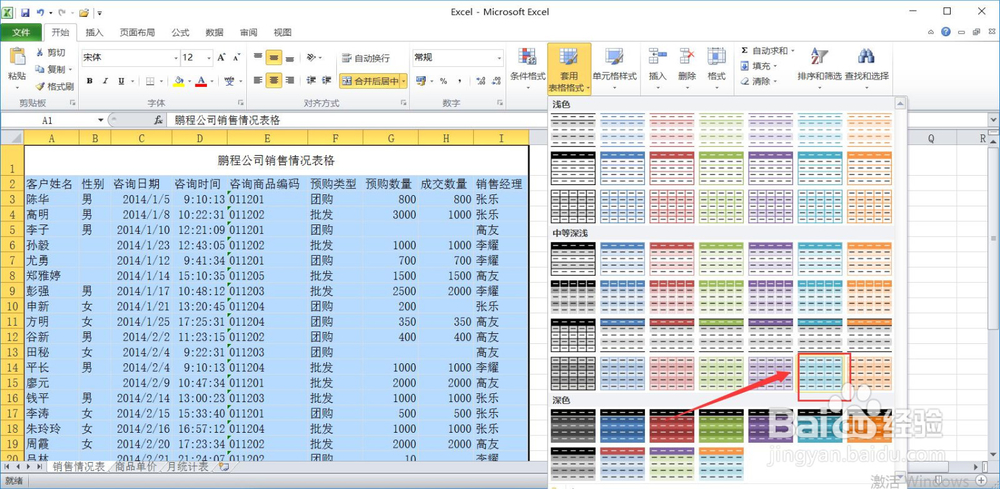Image resolution: width=1000 pixels, height=489 pixels.
Task: Open Find and Select (查找和选择)
Action: coord(867,67)
